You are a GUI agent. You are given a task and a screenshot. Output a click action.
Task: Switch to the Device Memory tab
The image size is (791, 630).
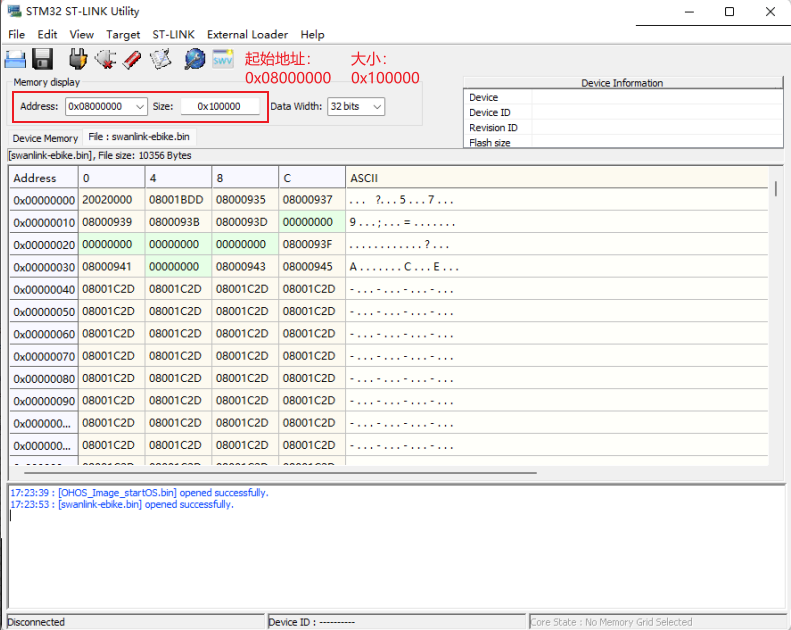45,138
